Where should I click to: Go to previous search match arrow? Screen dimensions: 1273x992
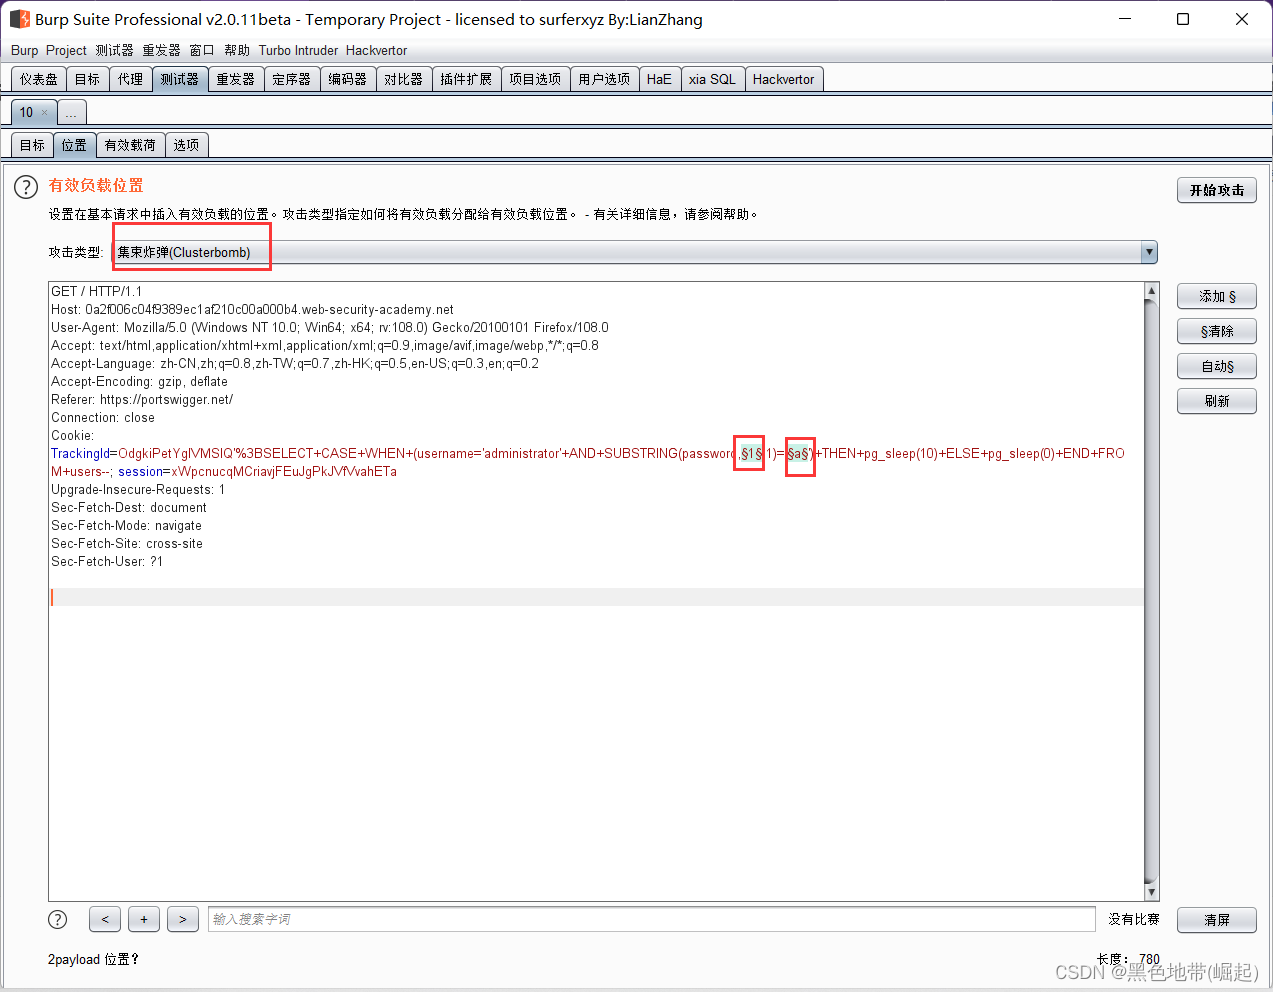point(105,919)
